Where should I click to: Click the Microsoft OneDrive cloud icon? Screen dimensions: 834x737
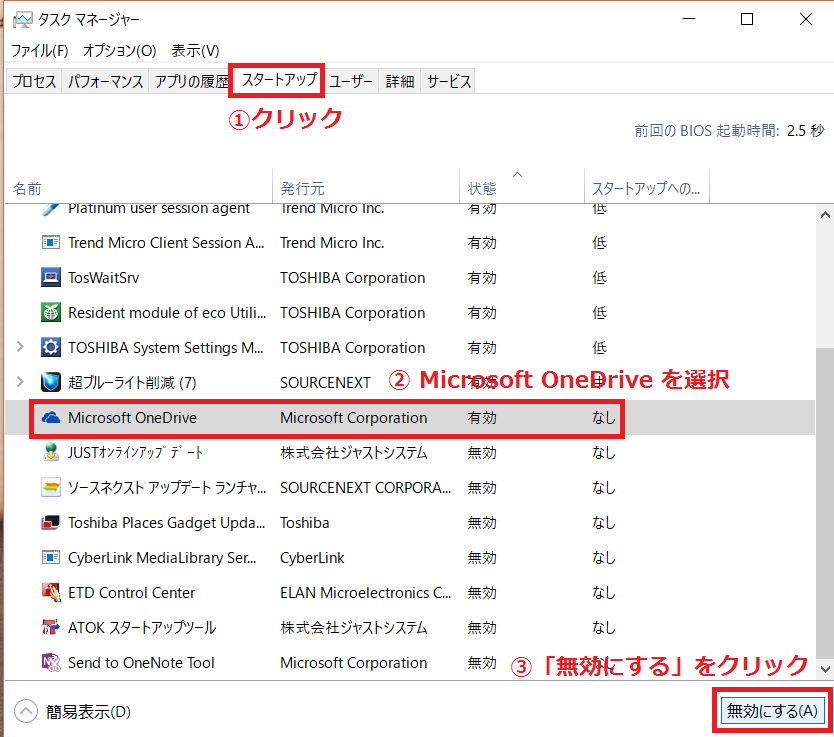coord(51,418)
